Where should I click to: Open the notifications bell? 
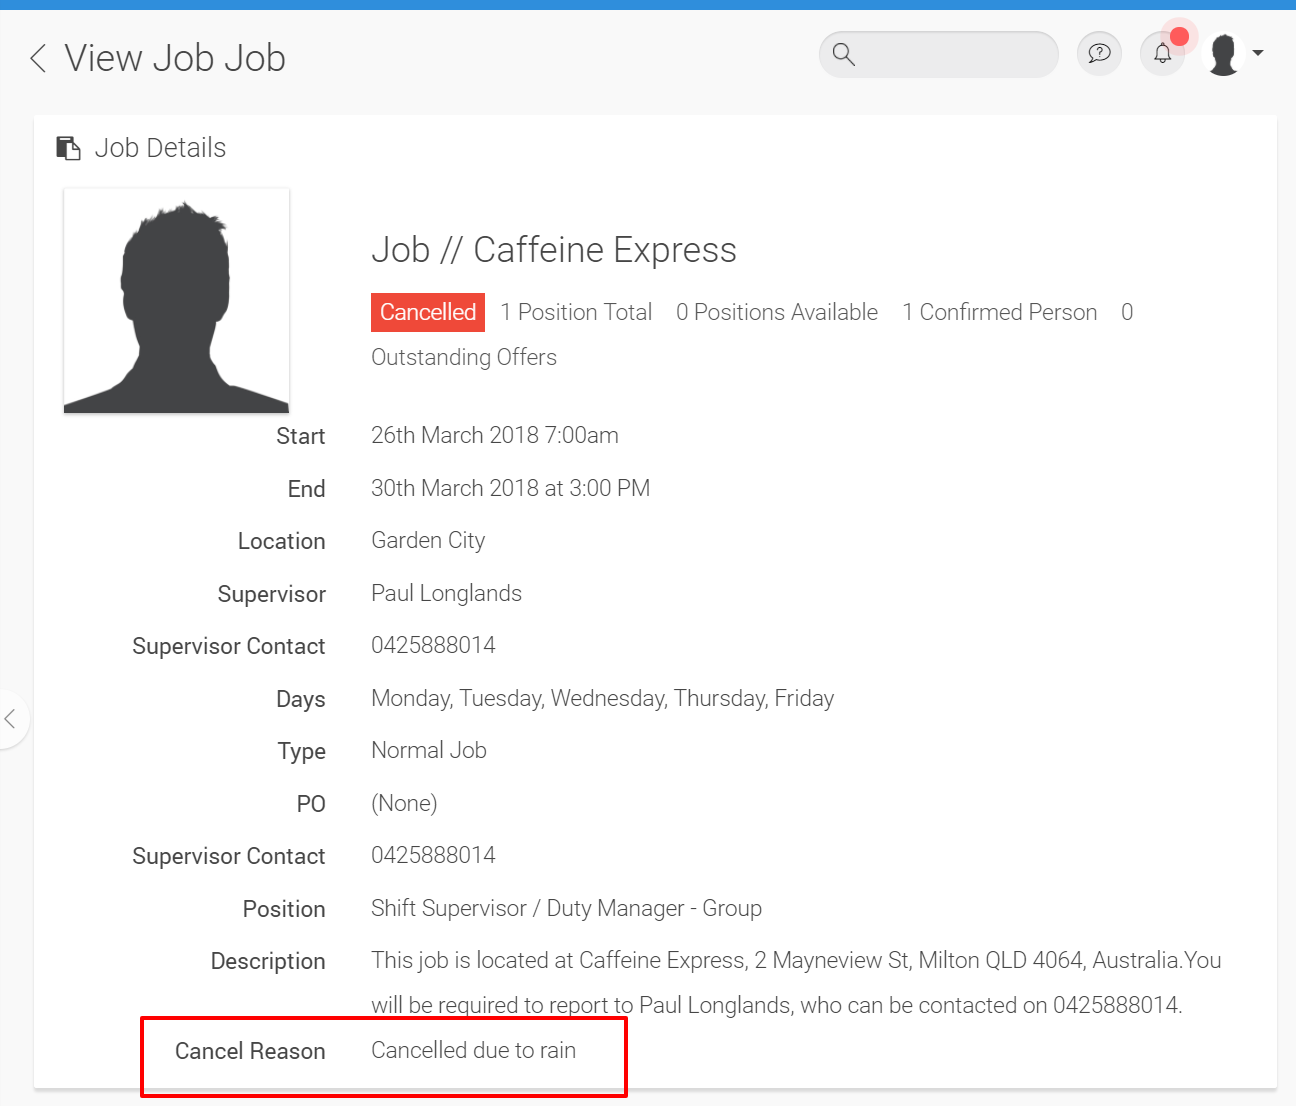[x=1162, y=54]
